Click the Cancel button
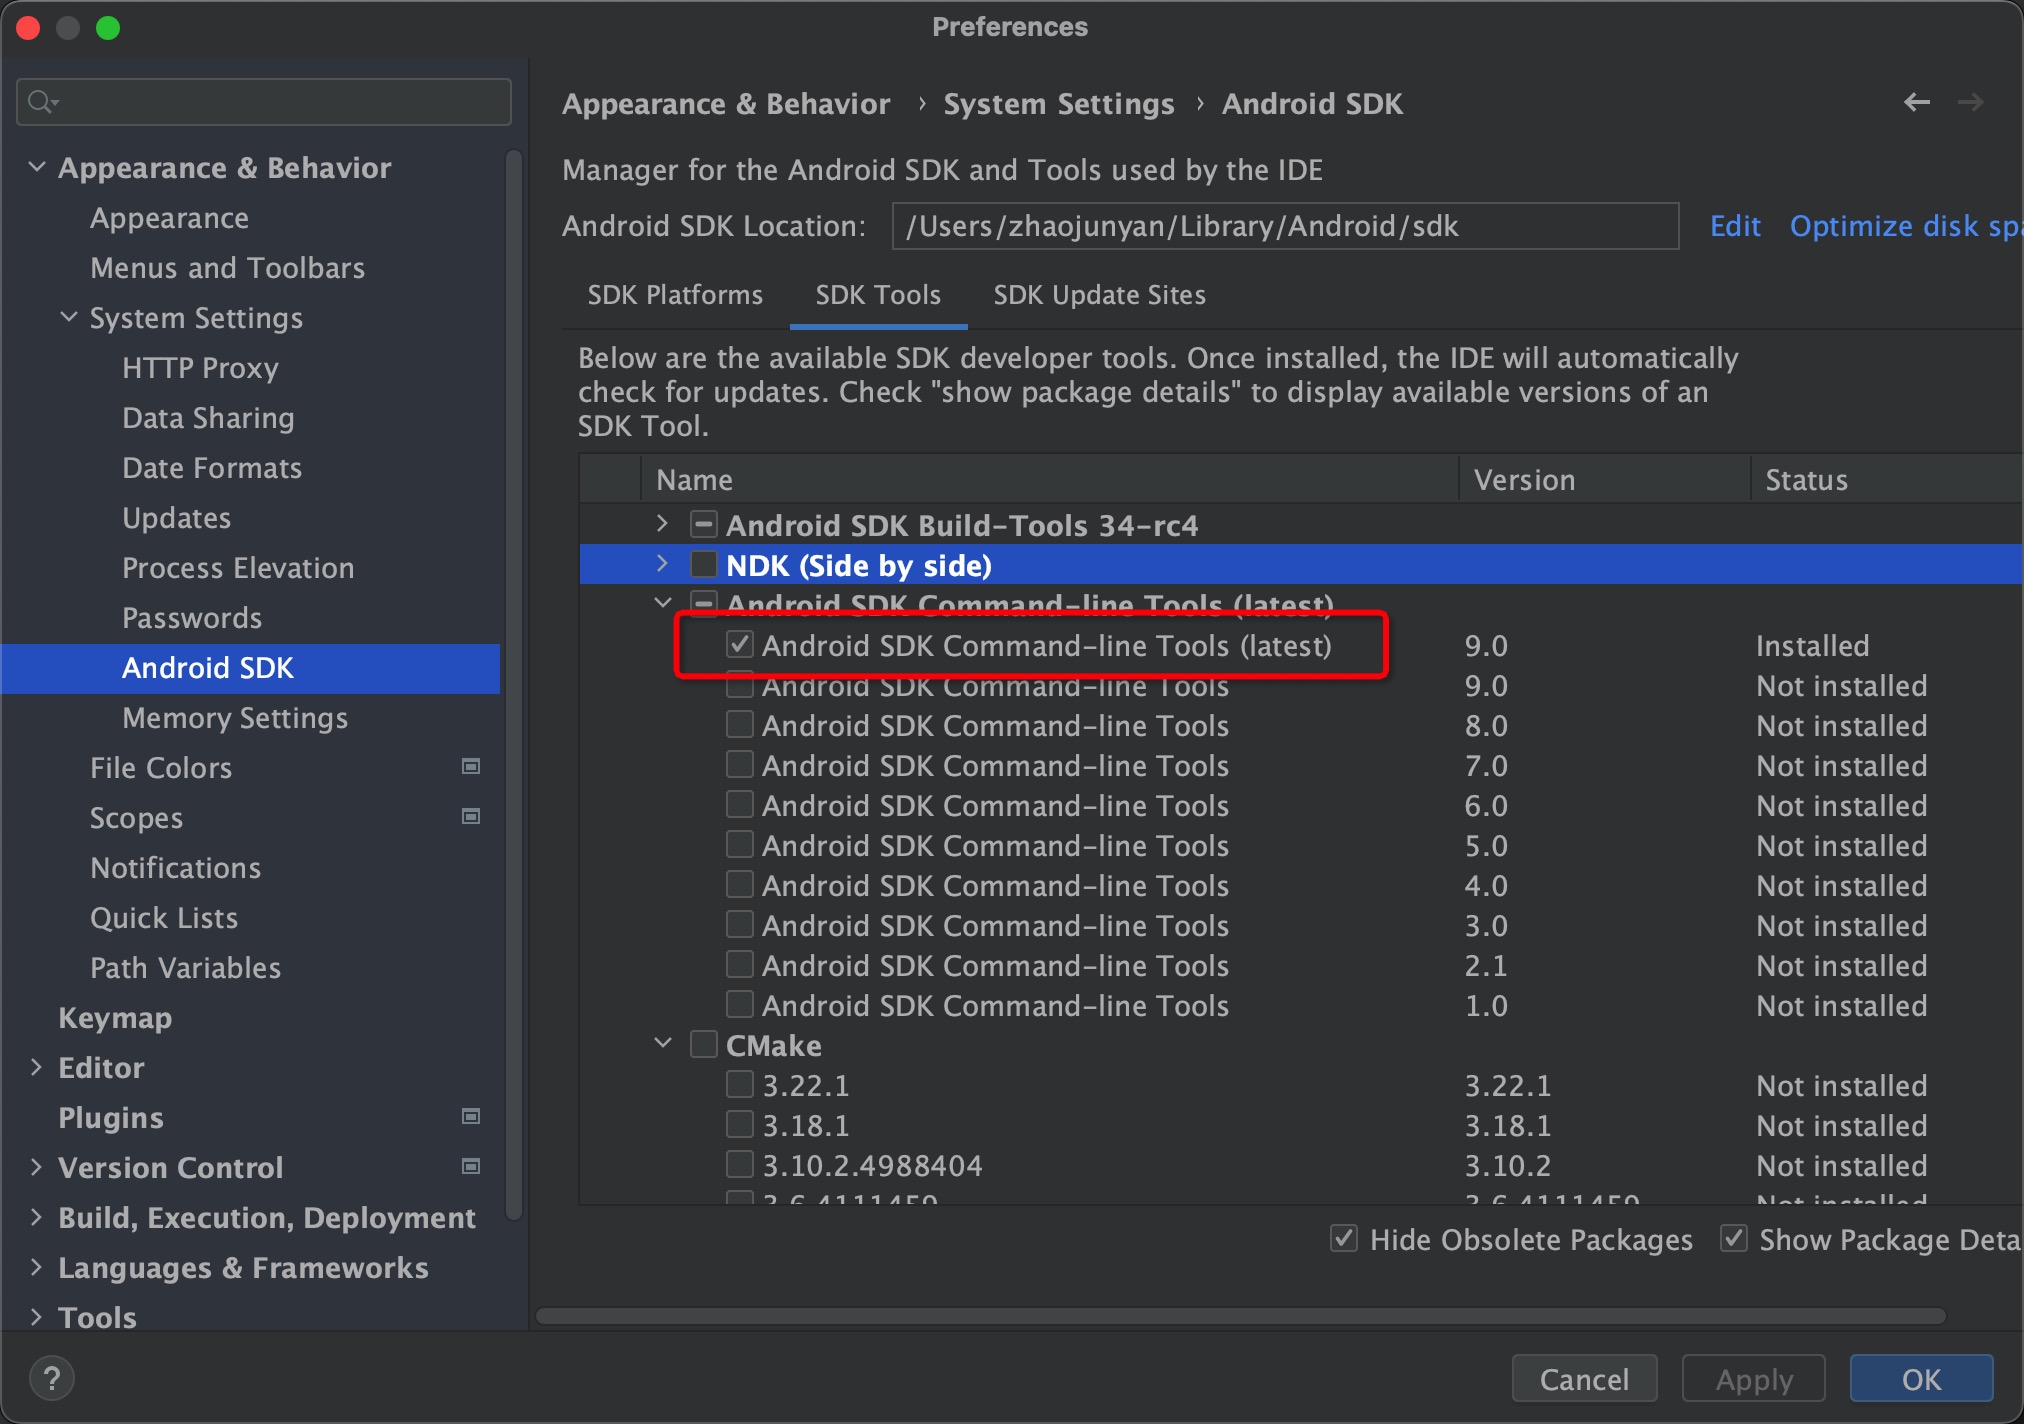This screenshot has height=1424, width=2024. point(1584,1379)
